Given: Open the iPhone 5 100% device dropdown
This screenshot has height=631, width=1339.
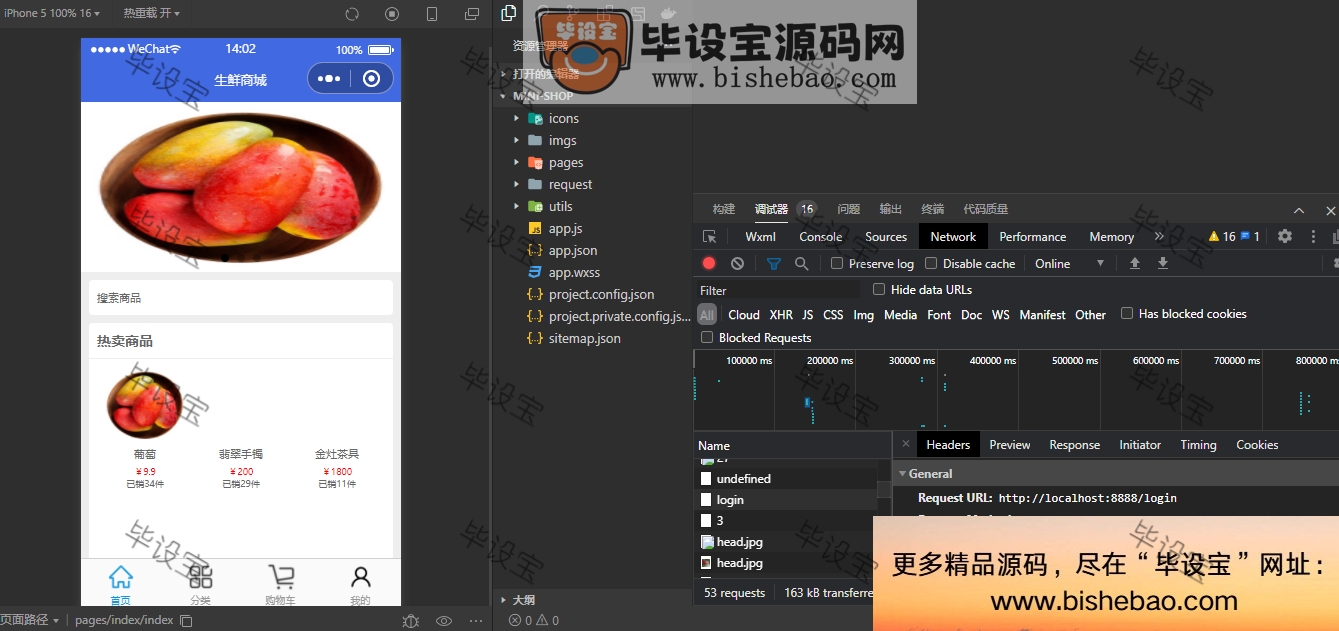Looking at the screenshot, I should coord(51,13).
